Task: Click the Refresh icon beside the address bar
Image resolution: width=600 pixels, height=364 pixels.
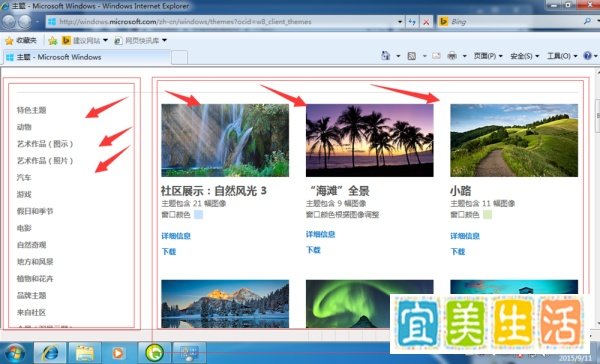Action: coord(412,22)
